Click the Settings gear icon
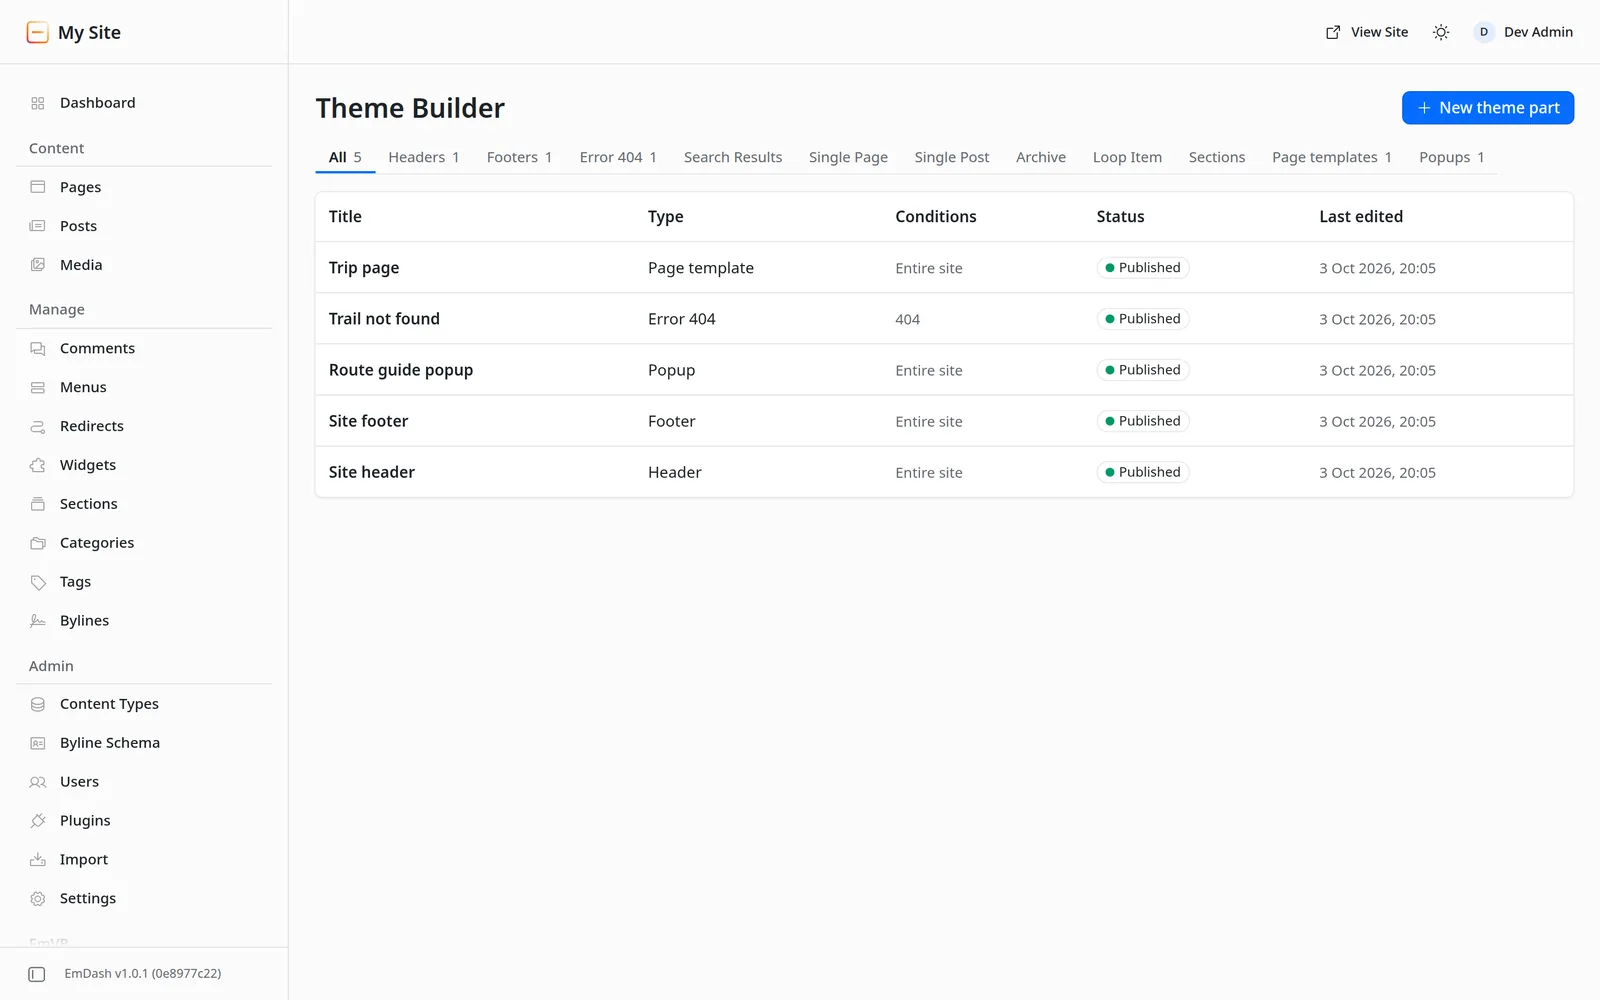1600x1000 pixels. tap(38, 899)
